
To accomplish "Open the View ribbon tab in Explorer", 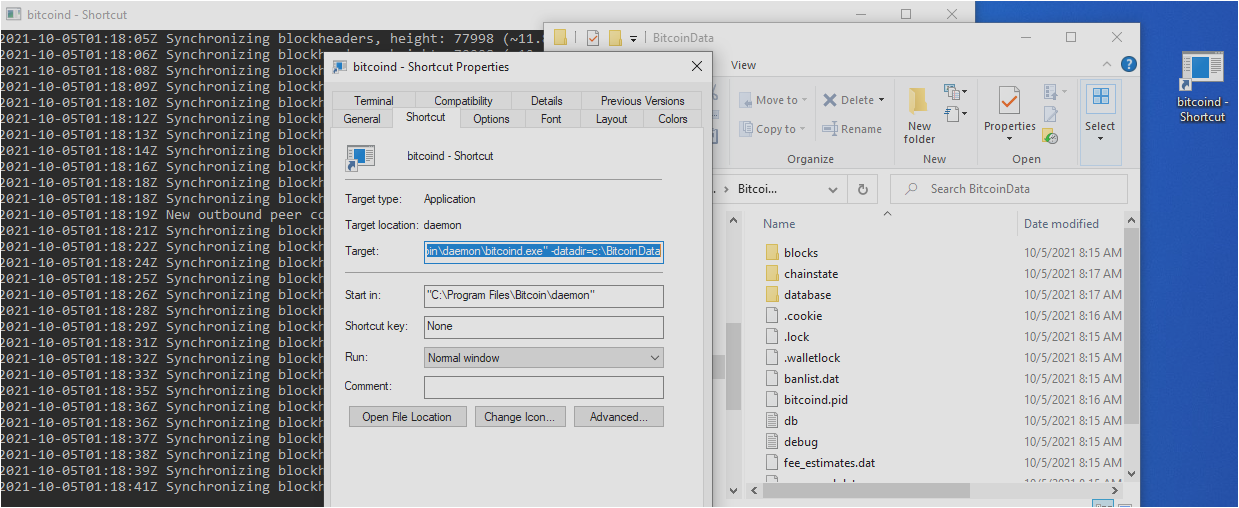I will tap(744, 65).
